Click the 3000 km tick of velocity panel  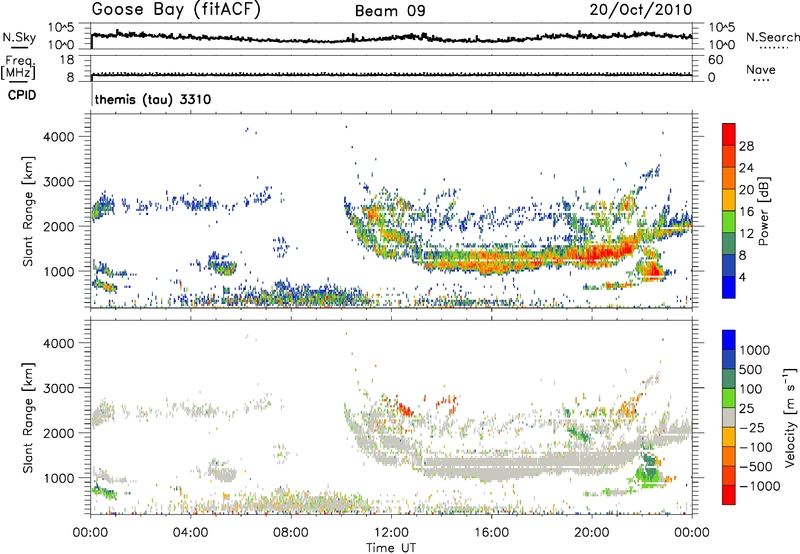(x=58, y=388)
